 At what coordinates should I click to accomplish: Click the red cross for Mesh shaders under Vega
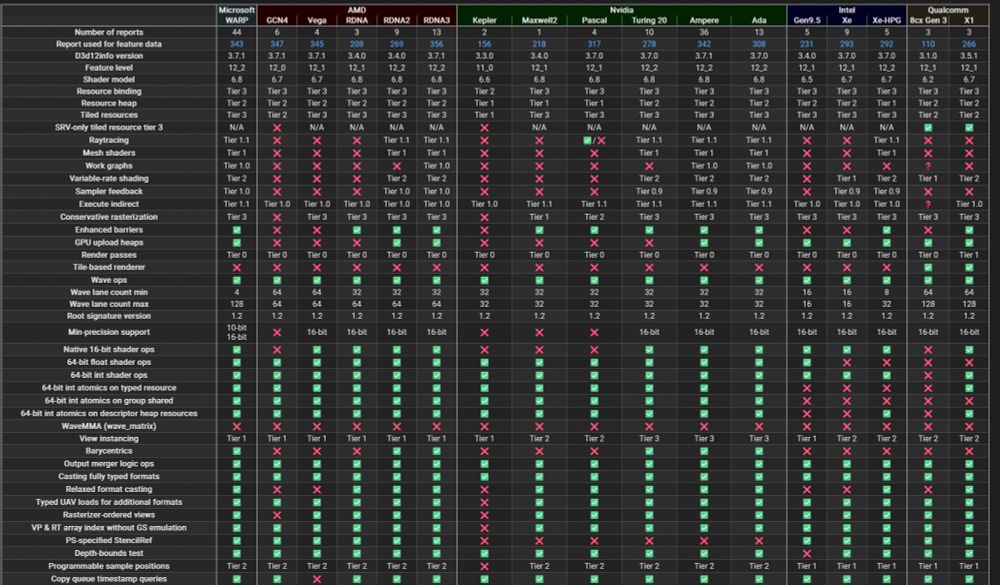click(317, 153)
